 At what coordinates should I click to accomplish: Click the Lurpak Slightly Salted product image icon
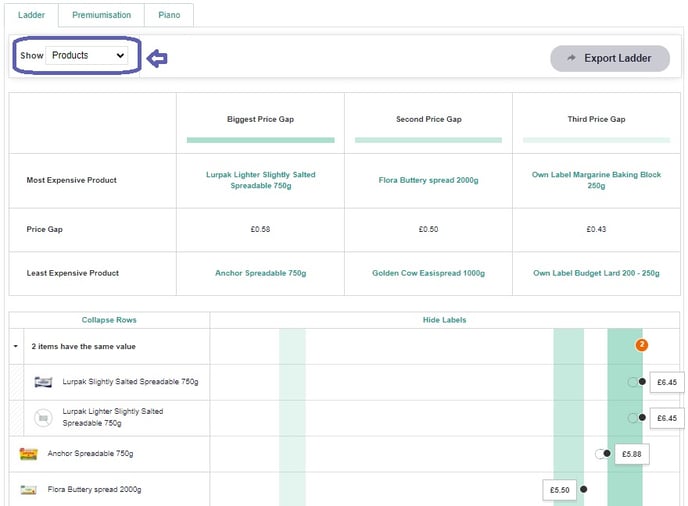pos(43,382)
